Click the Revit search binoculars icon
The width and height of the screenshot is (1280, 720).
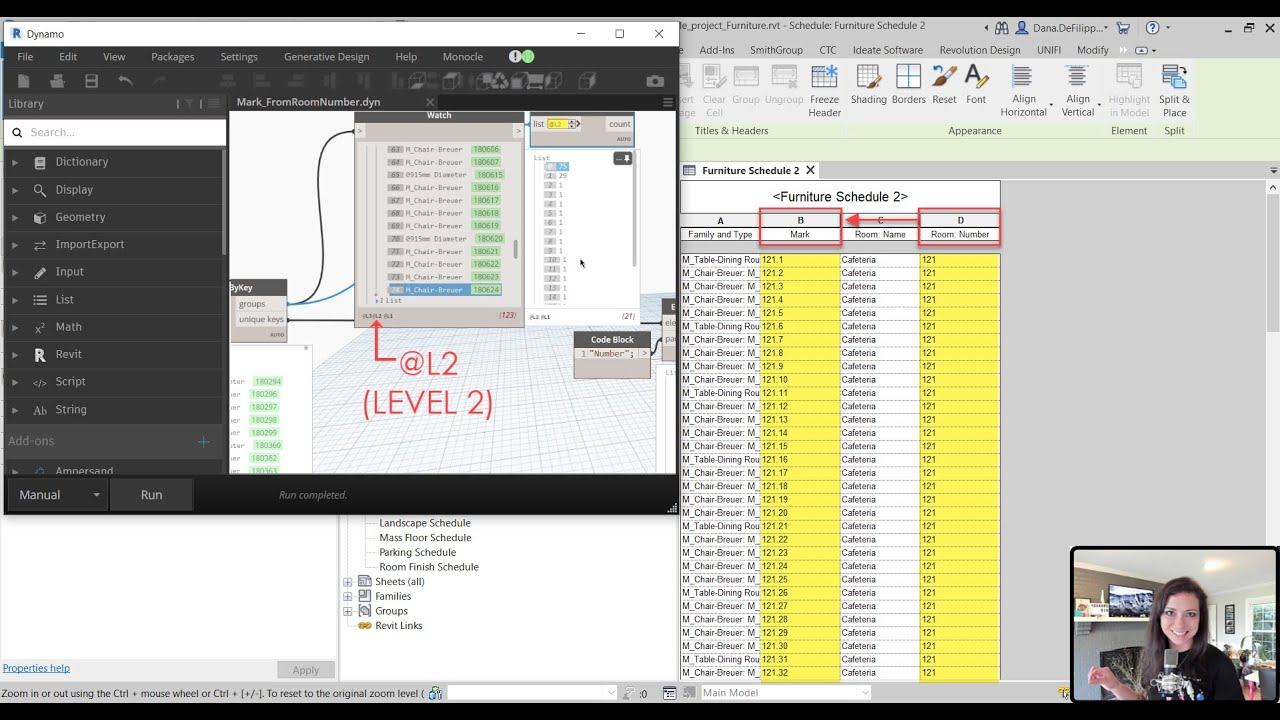pyautogui.click(x=1002, y=28)
